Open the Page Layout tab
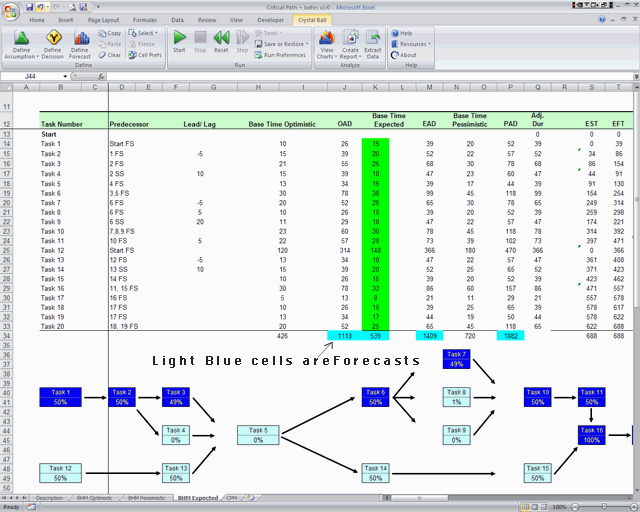This screenshot has height=512, width=640. [x=103, y=20]
